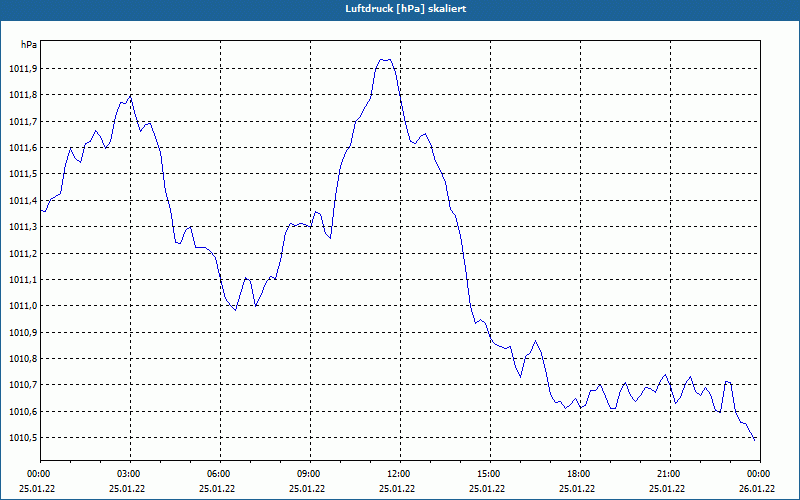
Task: Select the "1011,8" pressure axis value
Action: coord(23,95)
